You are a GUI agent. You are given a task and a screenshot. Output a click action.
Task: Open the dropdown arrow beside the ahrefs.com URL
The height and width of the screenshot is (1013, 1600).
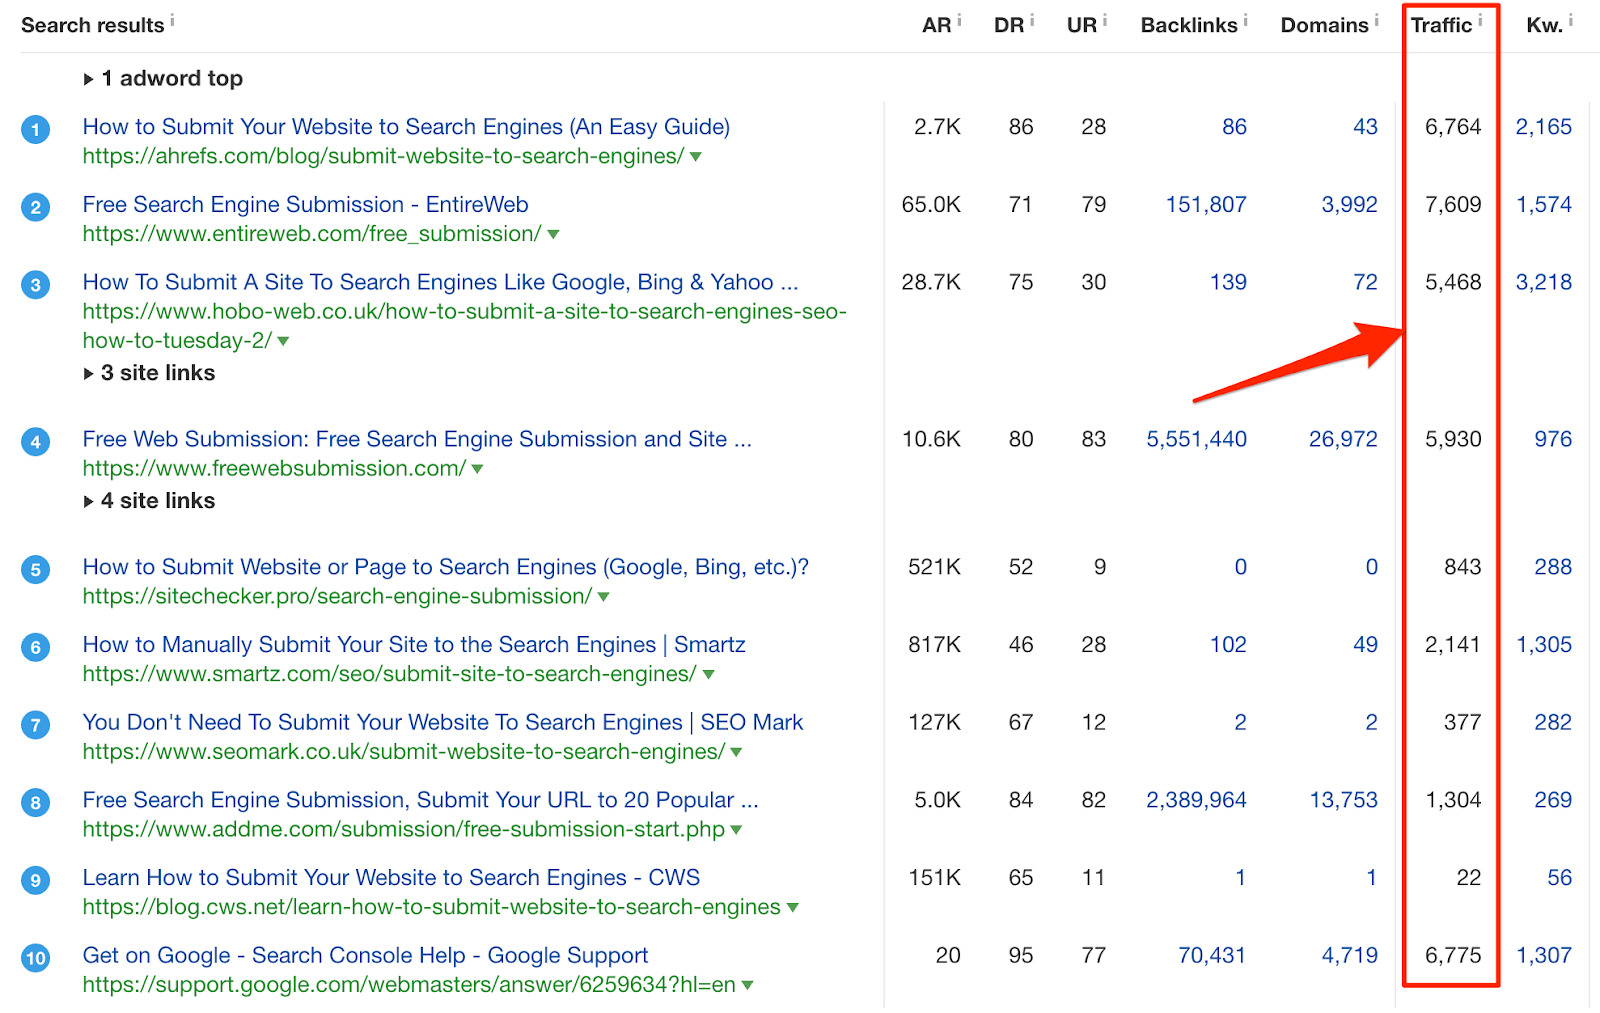click(x=697, y=157)
